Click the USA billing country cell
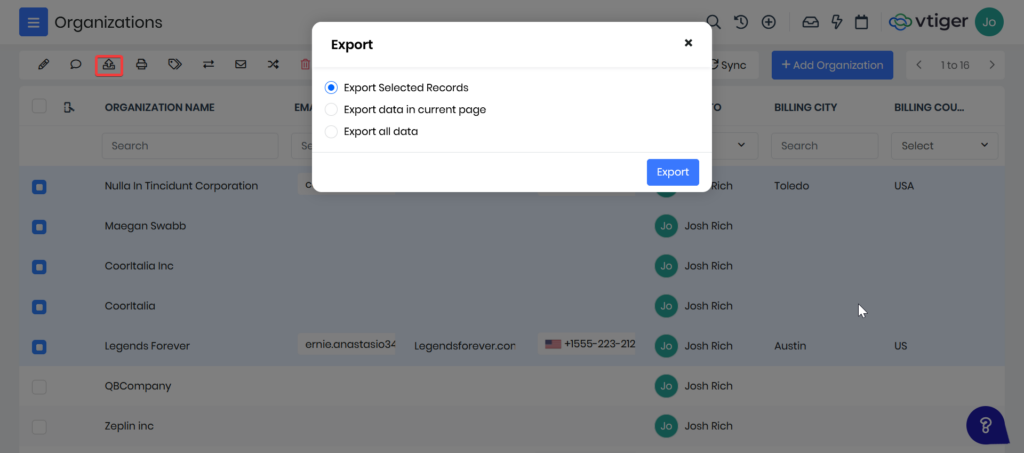 [904, 186]
